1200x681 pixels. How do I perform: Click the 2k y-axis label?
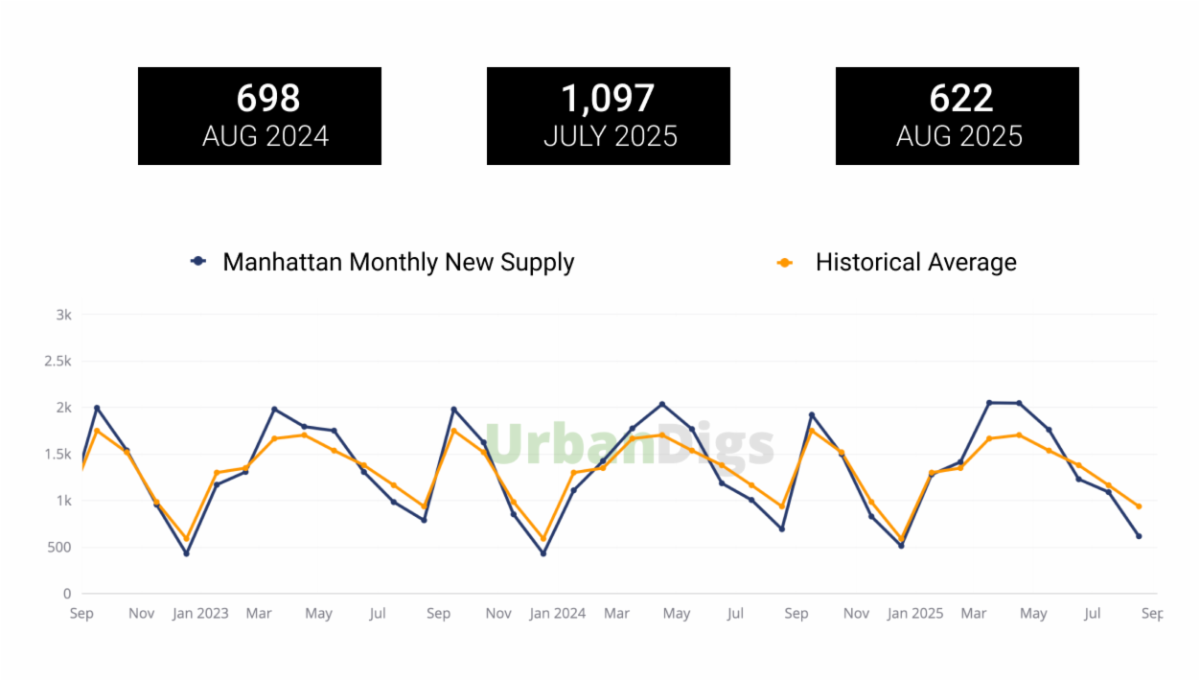click(x=64, y=408)
